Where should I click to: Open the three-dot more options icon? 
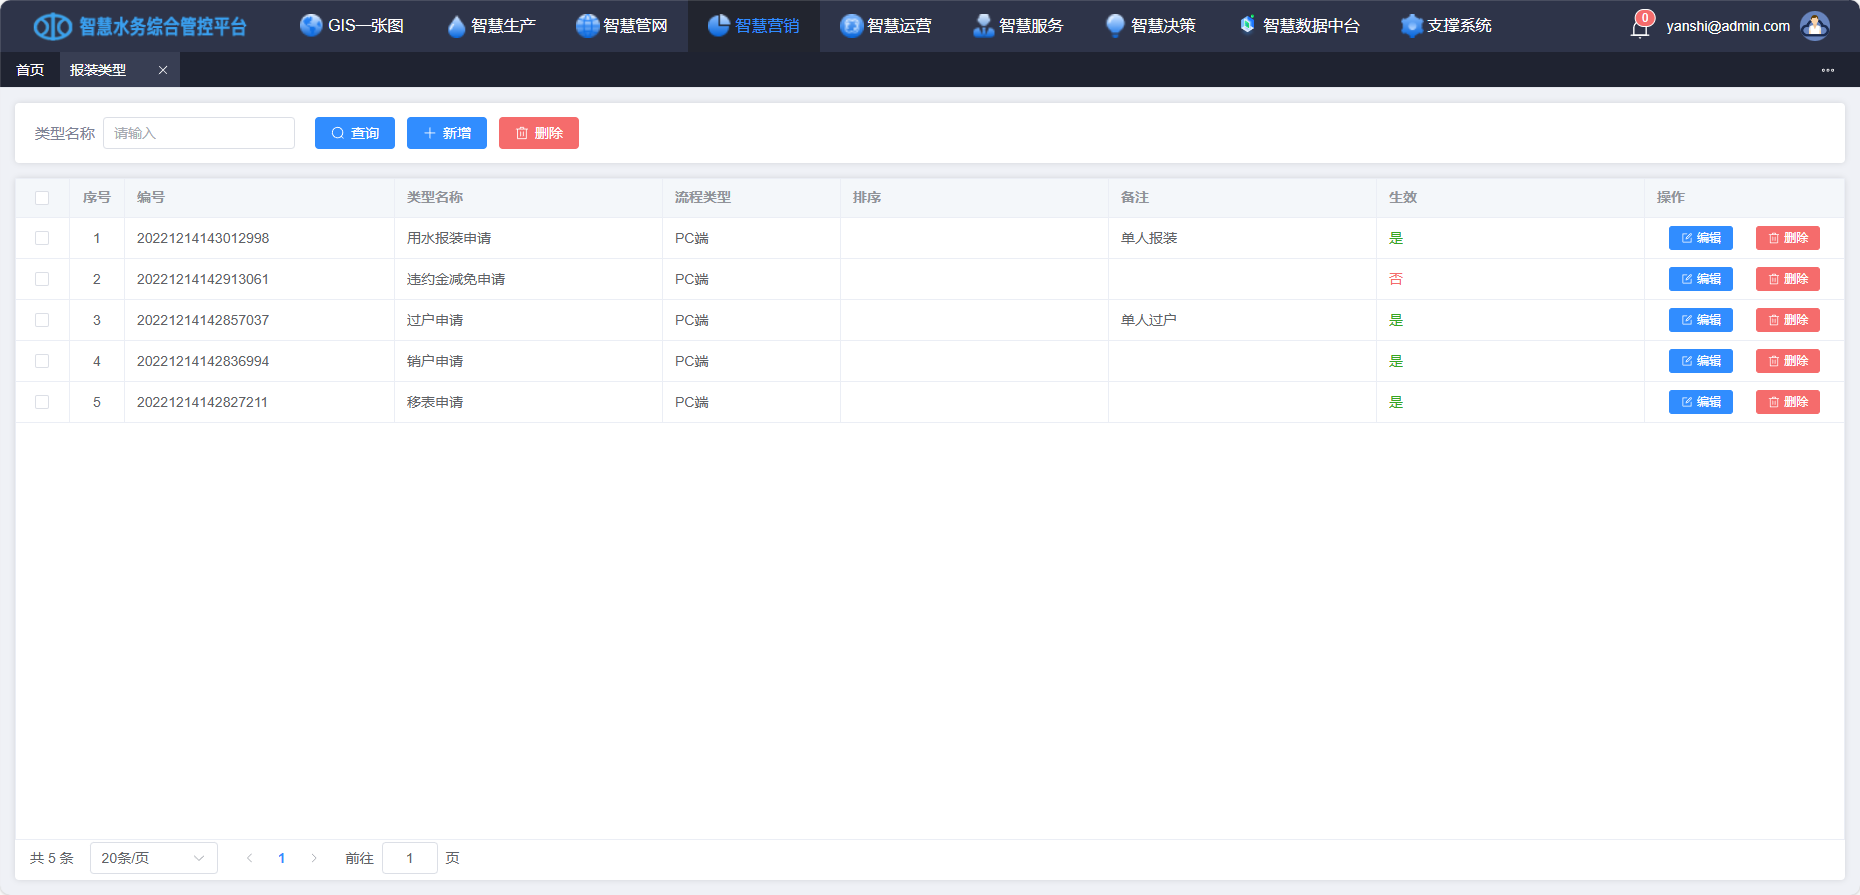[x=1827, y=70]
